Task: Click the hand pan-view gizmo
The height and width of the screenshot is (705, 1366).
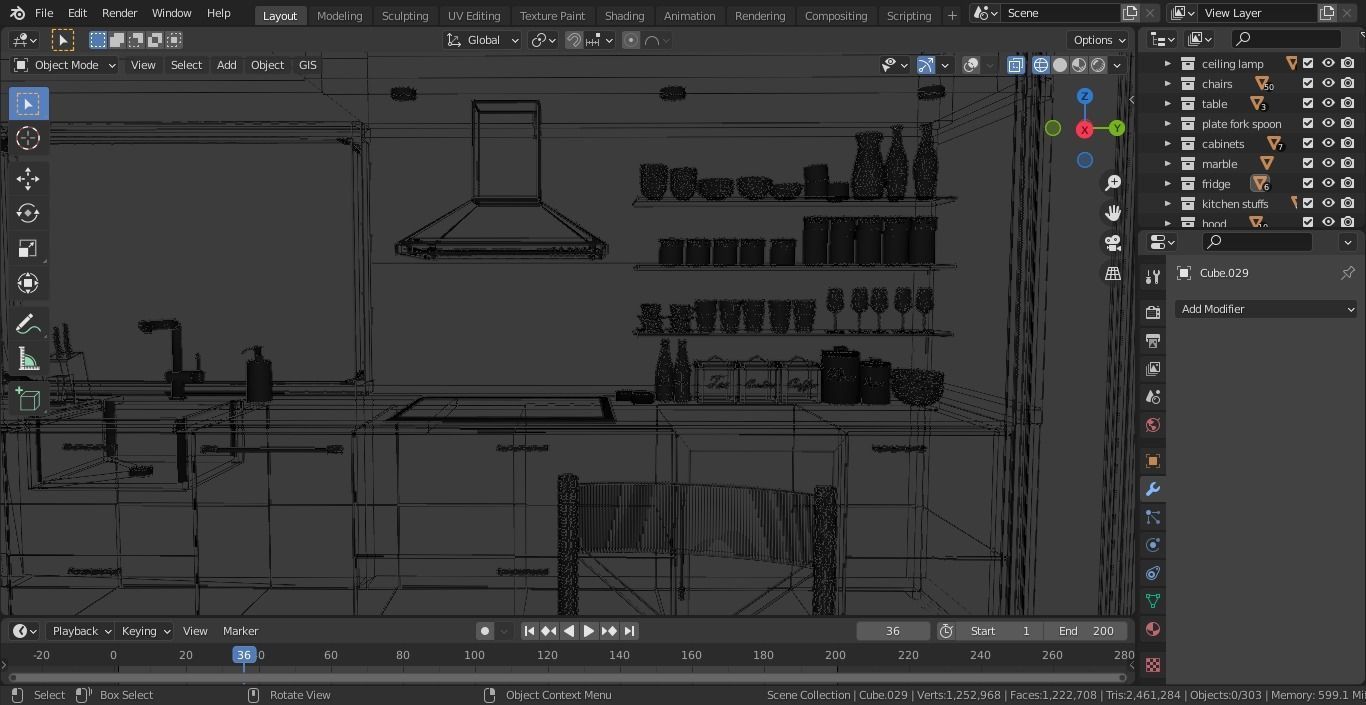Action: (x=1113, y=213)
